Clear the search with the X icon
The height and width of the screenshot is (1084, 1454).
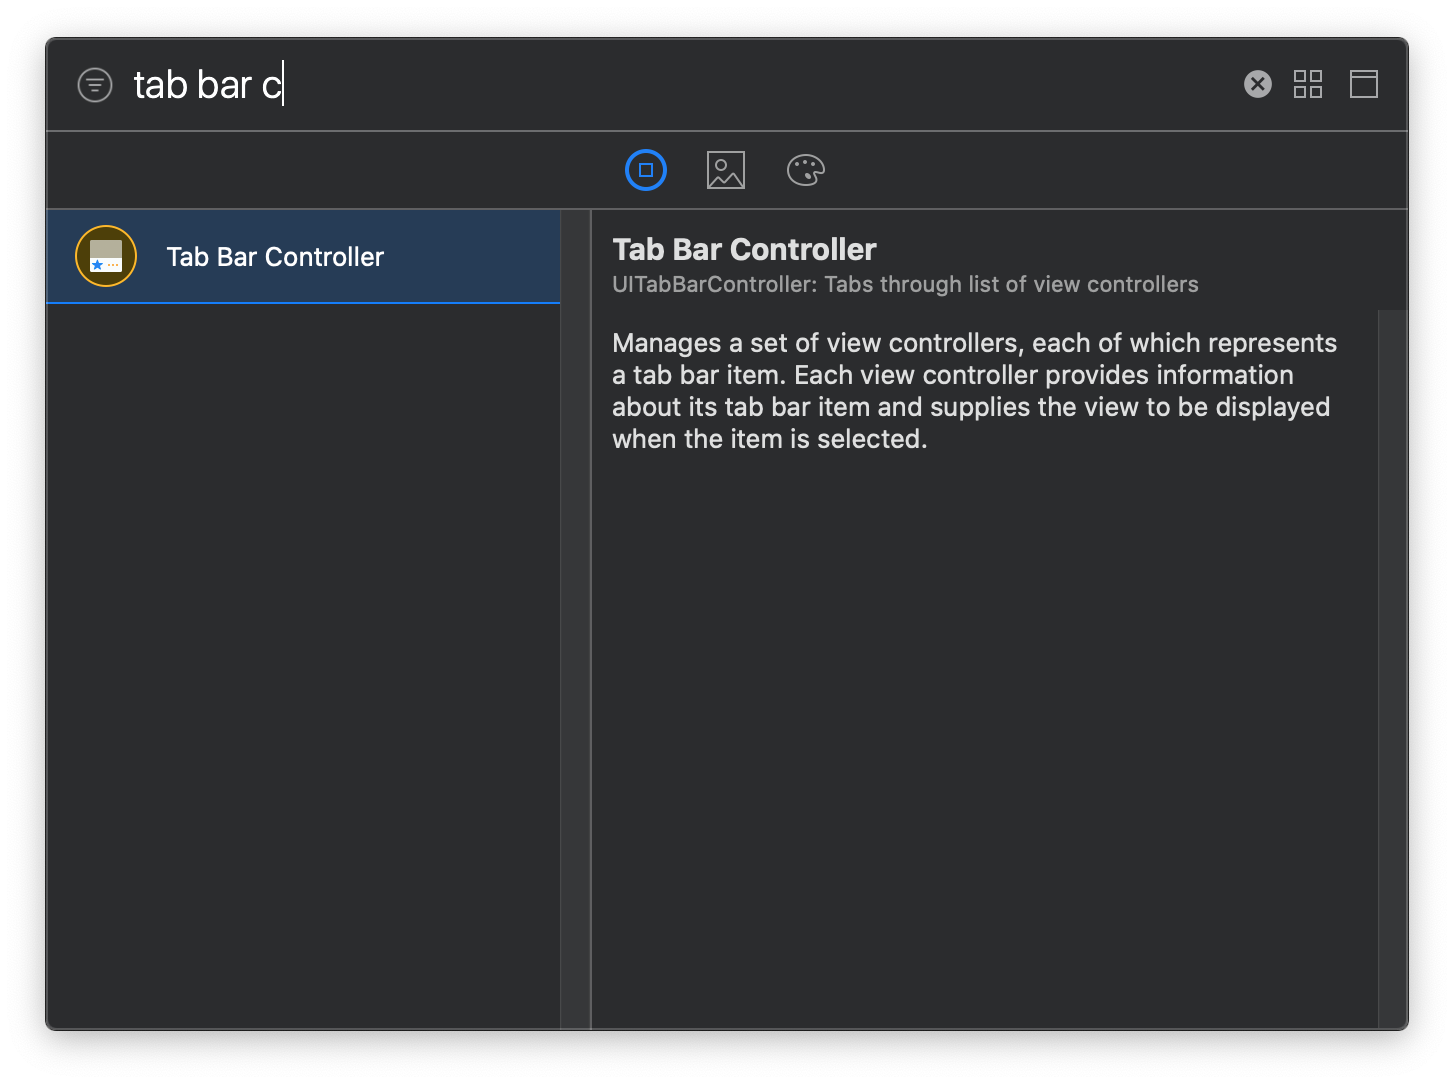(1256, 84)
